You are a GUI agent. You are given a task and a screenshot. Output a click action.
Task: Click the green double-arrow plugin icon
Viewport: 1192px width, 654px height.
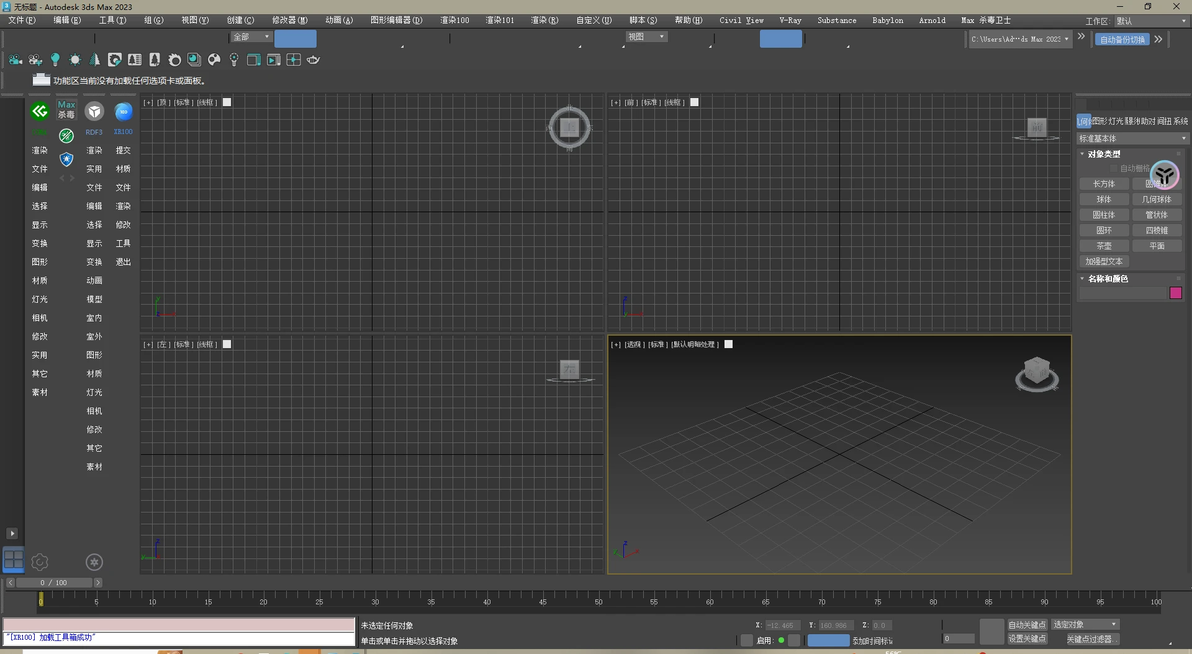(x=40, y=111)
